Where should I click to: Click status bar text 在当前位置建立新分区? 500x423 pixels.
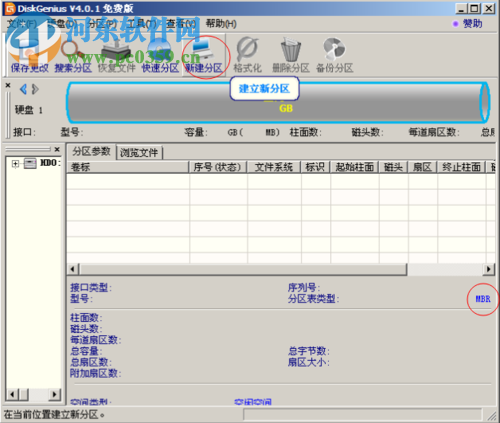[x=54, y=415]
